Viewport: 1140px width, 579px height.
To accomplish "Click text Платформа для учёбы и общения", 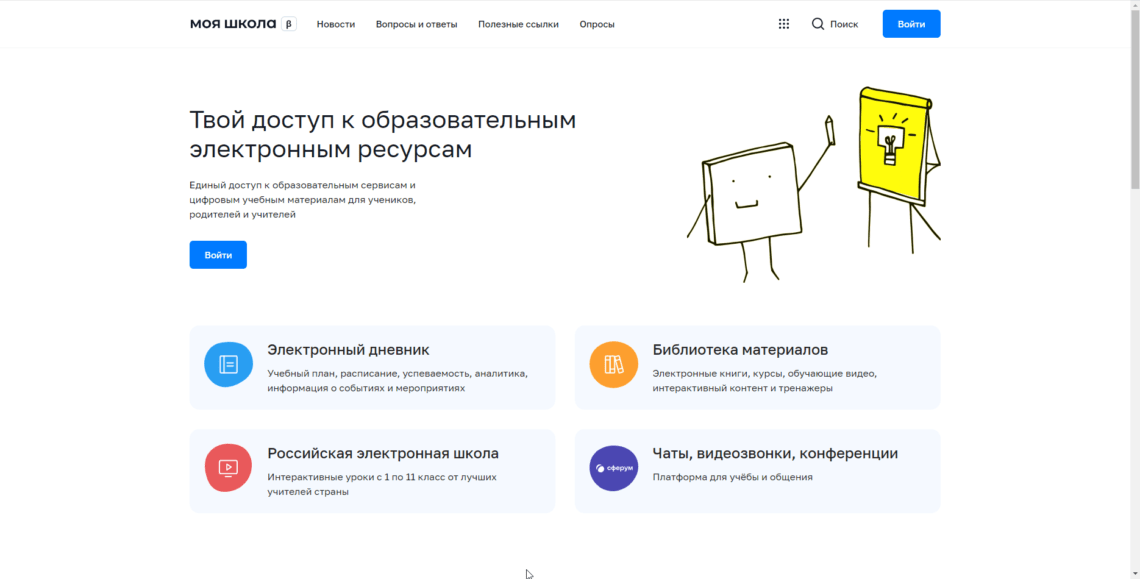I will pos(733,477).
